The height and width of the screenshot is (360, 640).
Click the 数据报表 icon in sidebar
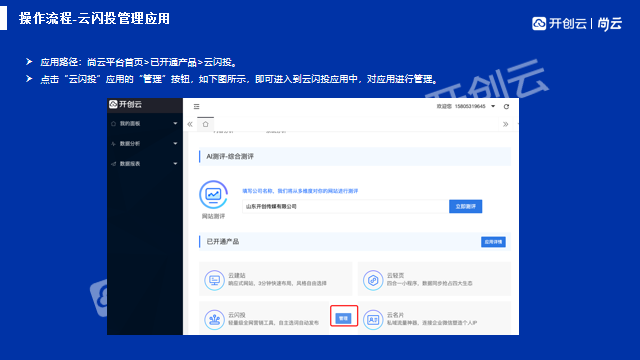(113, 163)
